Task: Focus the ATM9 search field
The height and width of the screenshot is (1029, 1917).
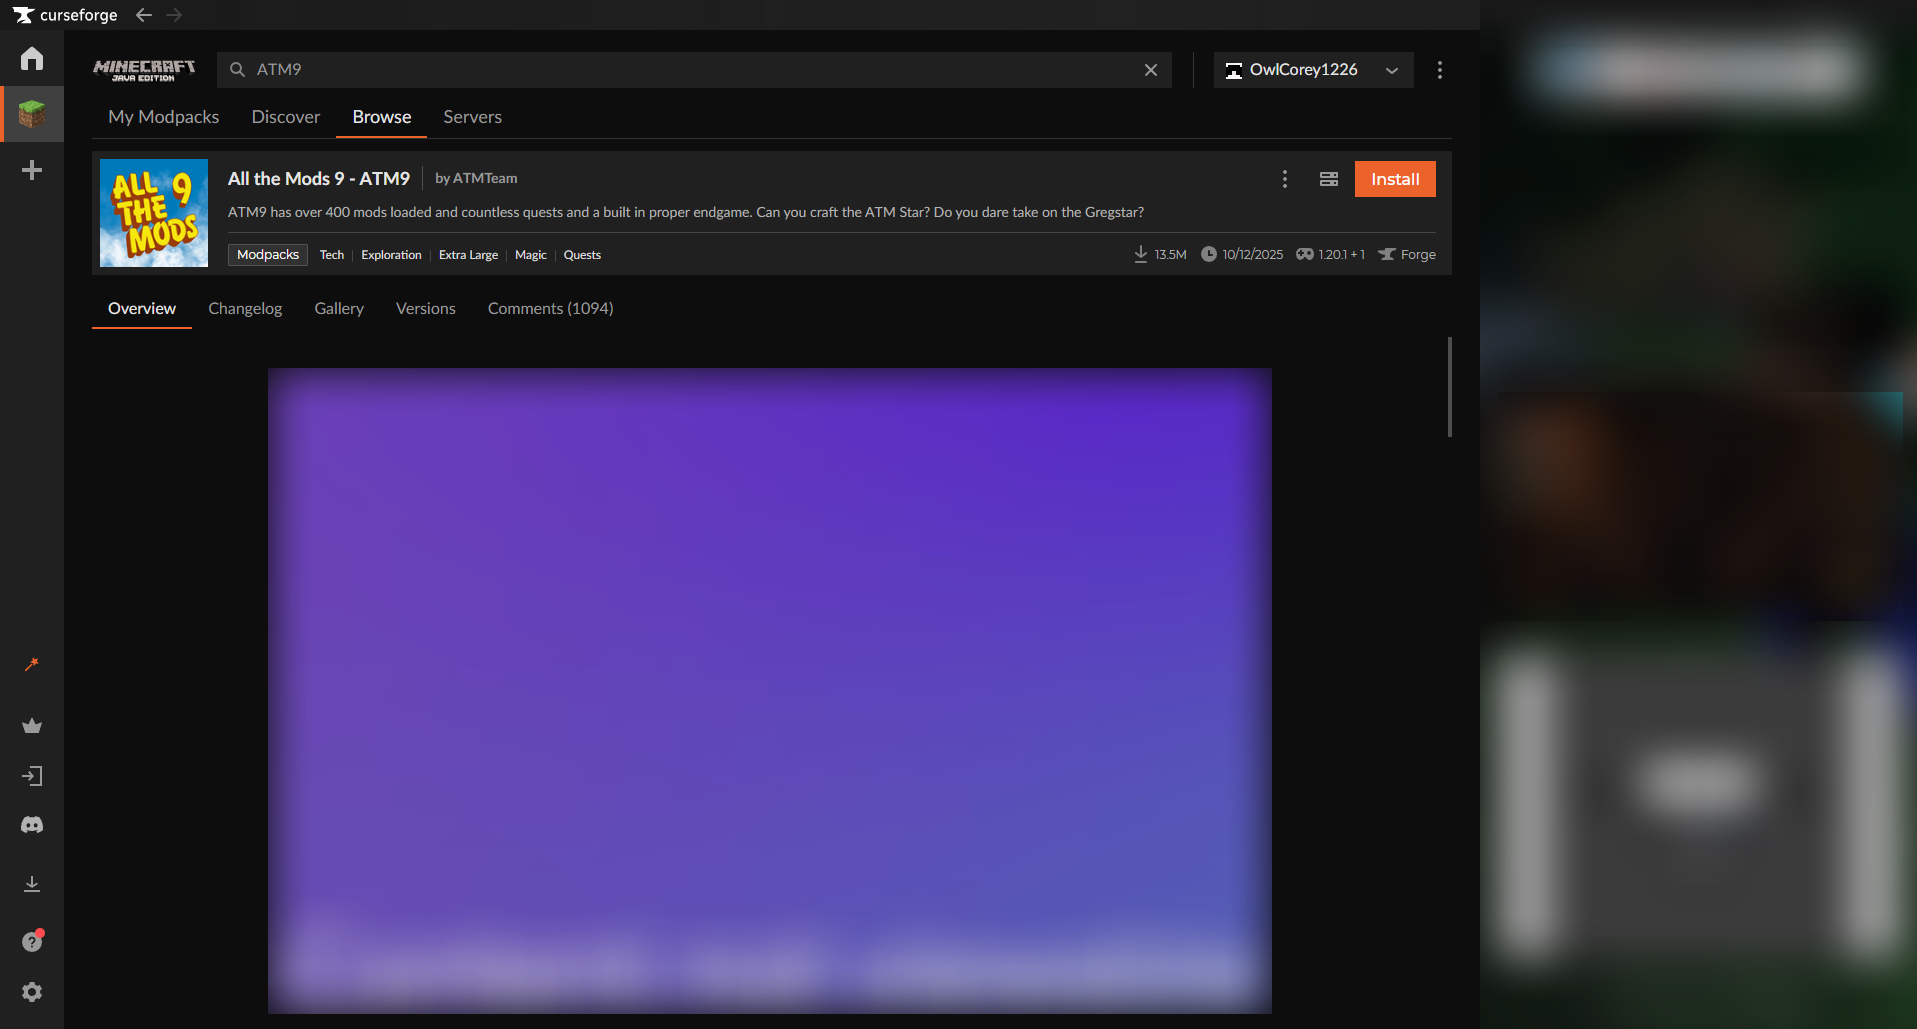Action: [x=694, y=70]
